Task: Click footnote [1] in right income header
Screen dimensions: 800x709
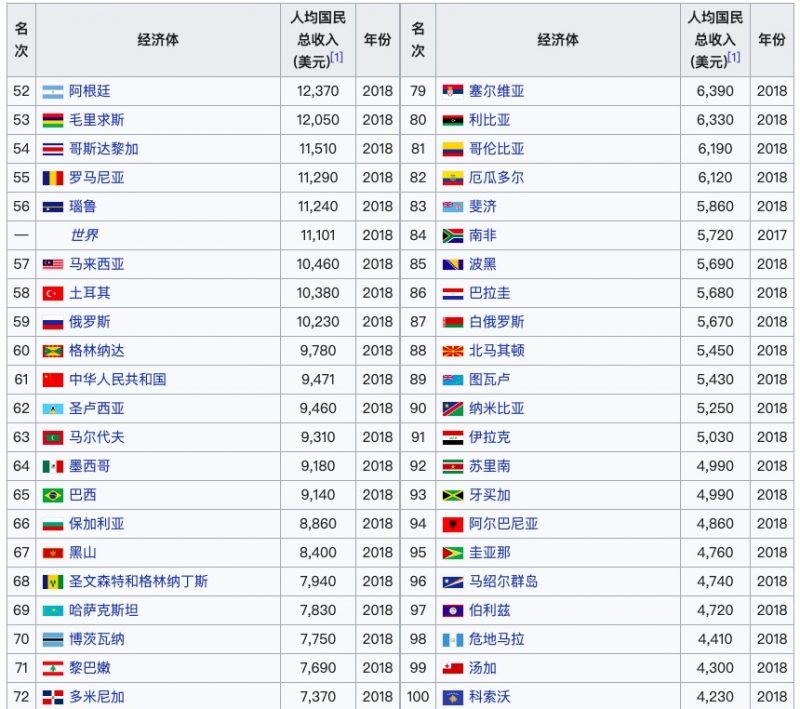Action: (x=734, y=58)
